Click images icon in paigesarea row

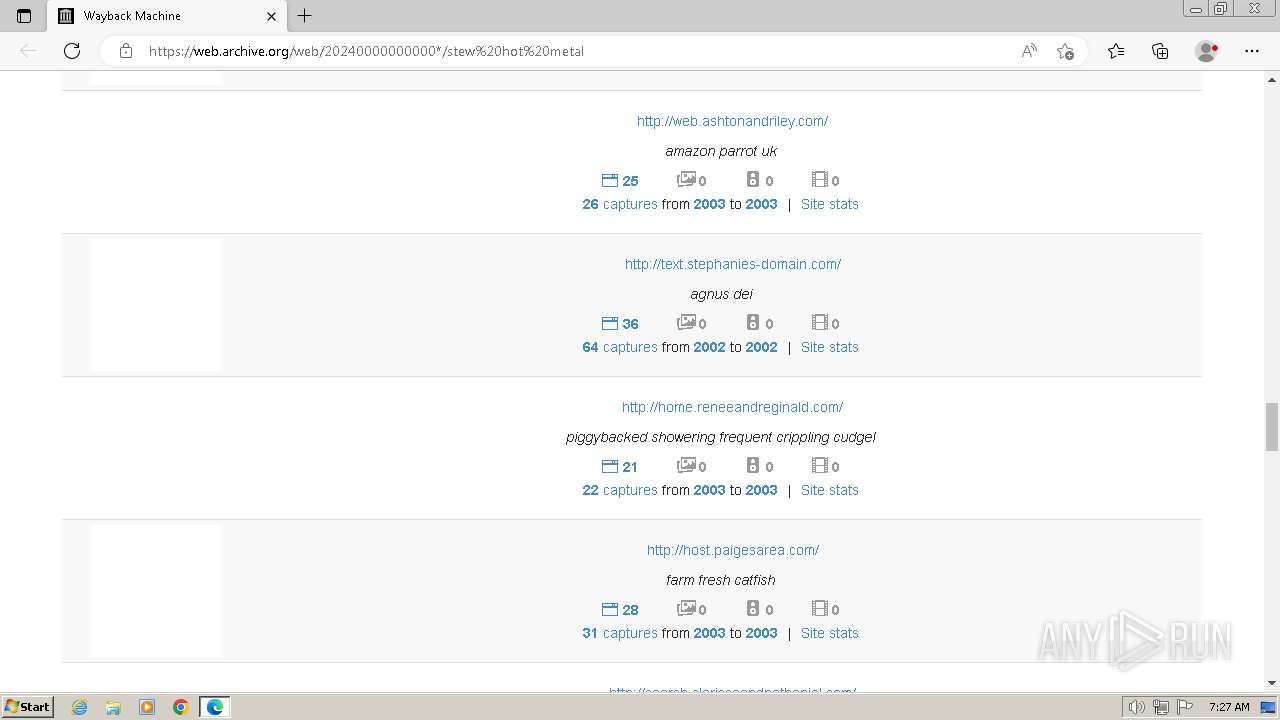click(686, 608)
